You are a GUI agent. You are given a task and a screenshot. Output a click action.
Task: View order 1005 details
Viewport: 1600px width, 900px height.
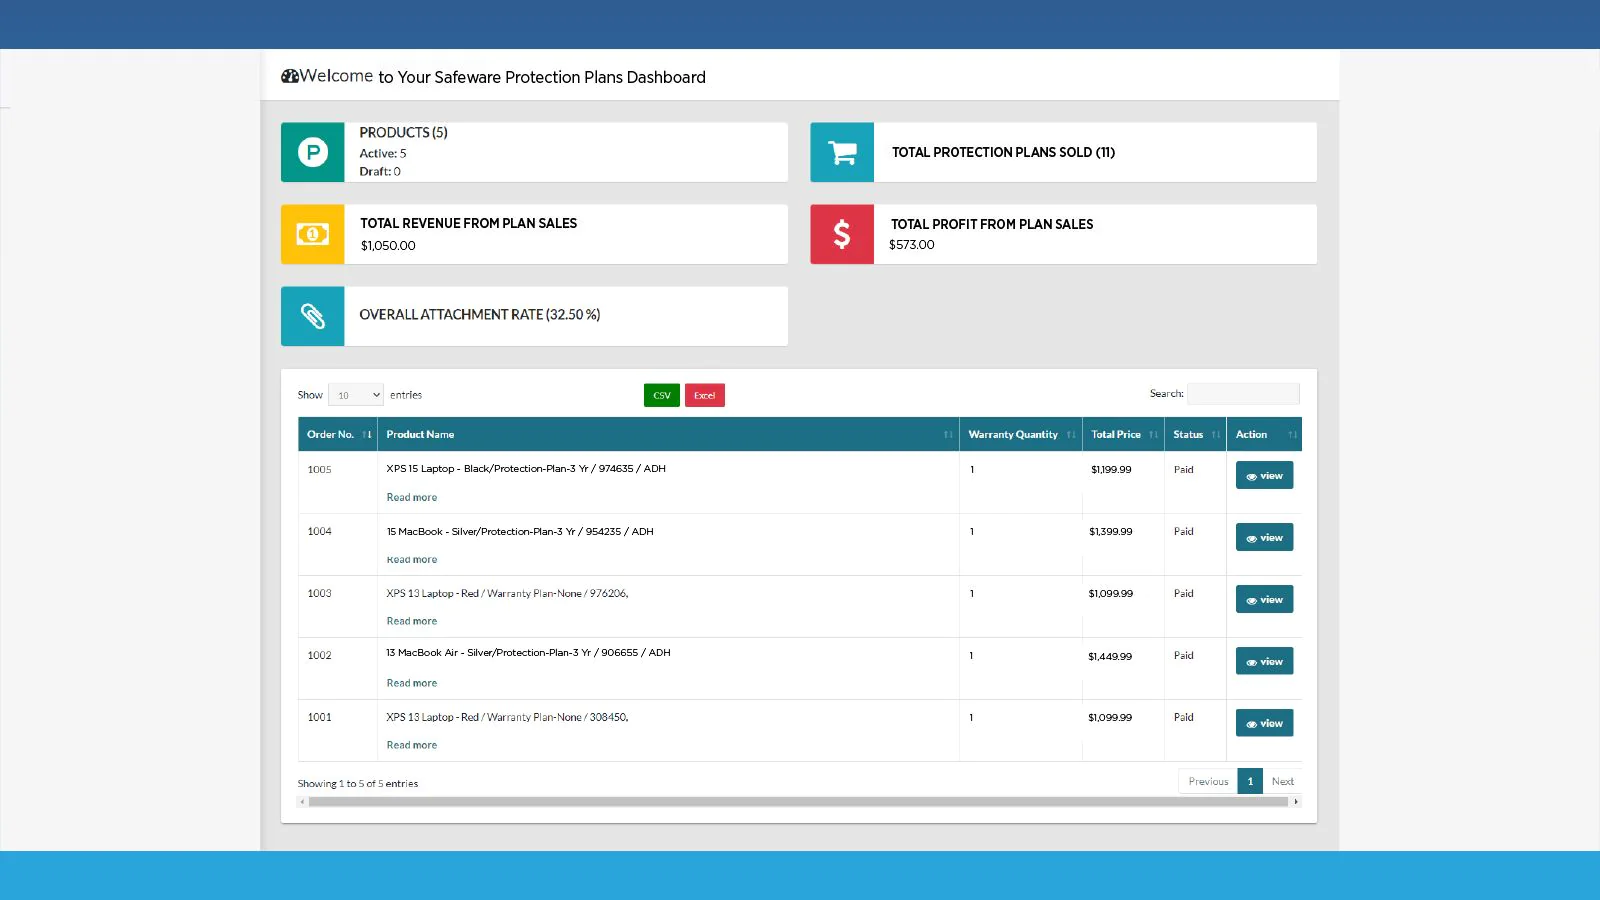tap(1264, 475)
